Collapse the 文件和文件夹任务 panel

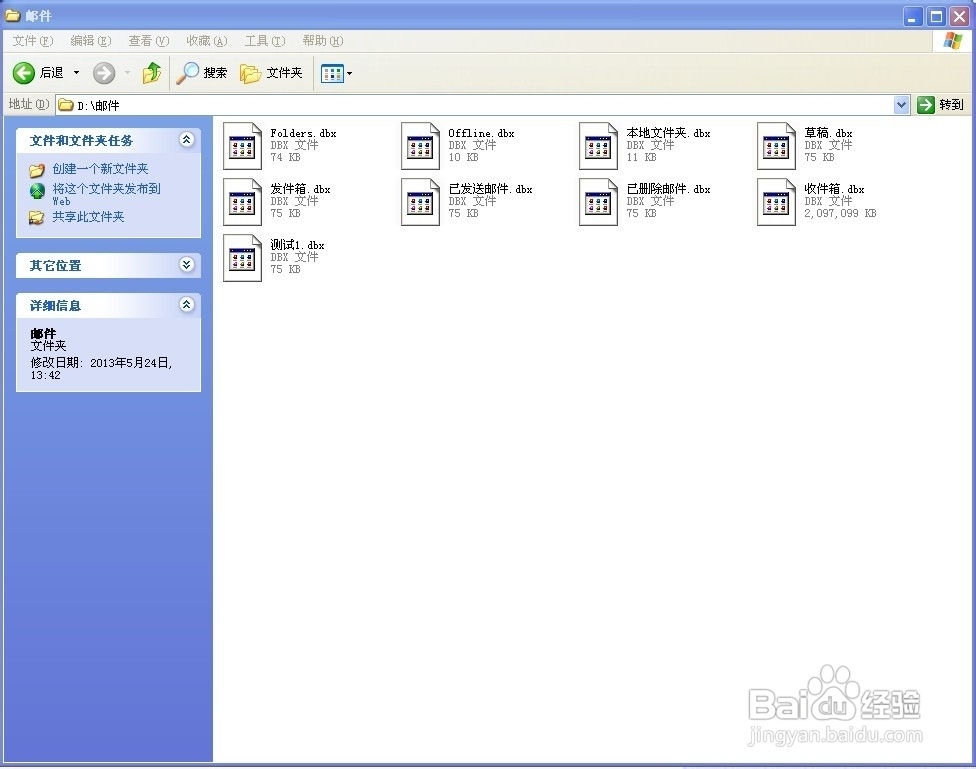coord(187,140)
